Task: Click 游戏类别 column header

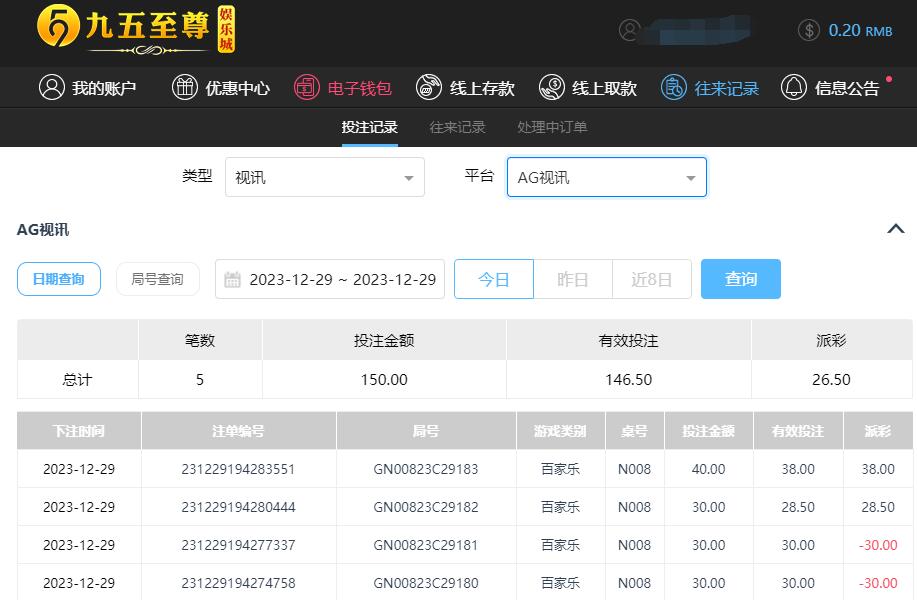Action: pyautogui.click(x=560, y=431)
